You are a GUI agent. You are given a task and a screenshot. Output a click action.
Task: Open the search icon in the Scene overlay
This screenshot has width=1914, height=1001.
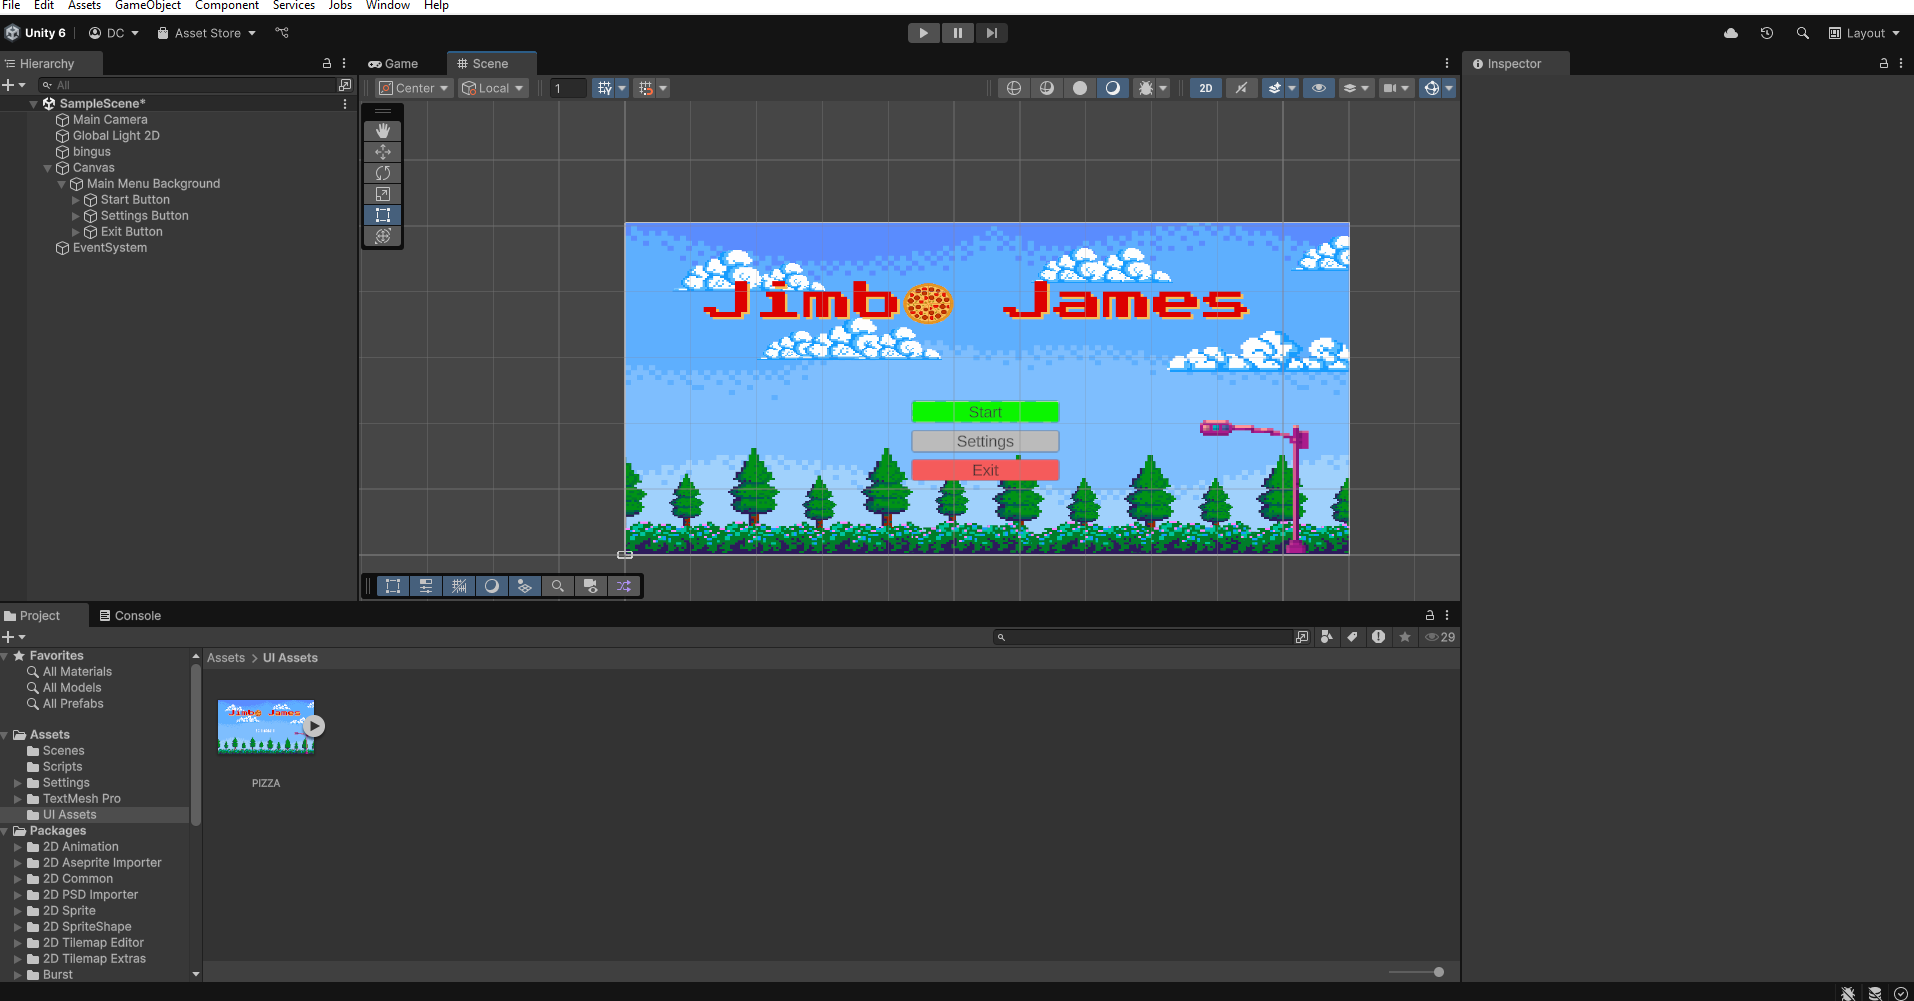558,586
